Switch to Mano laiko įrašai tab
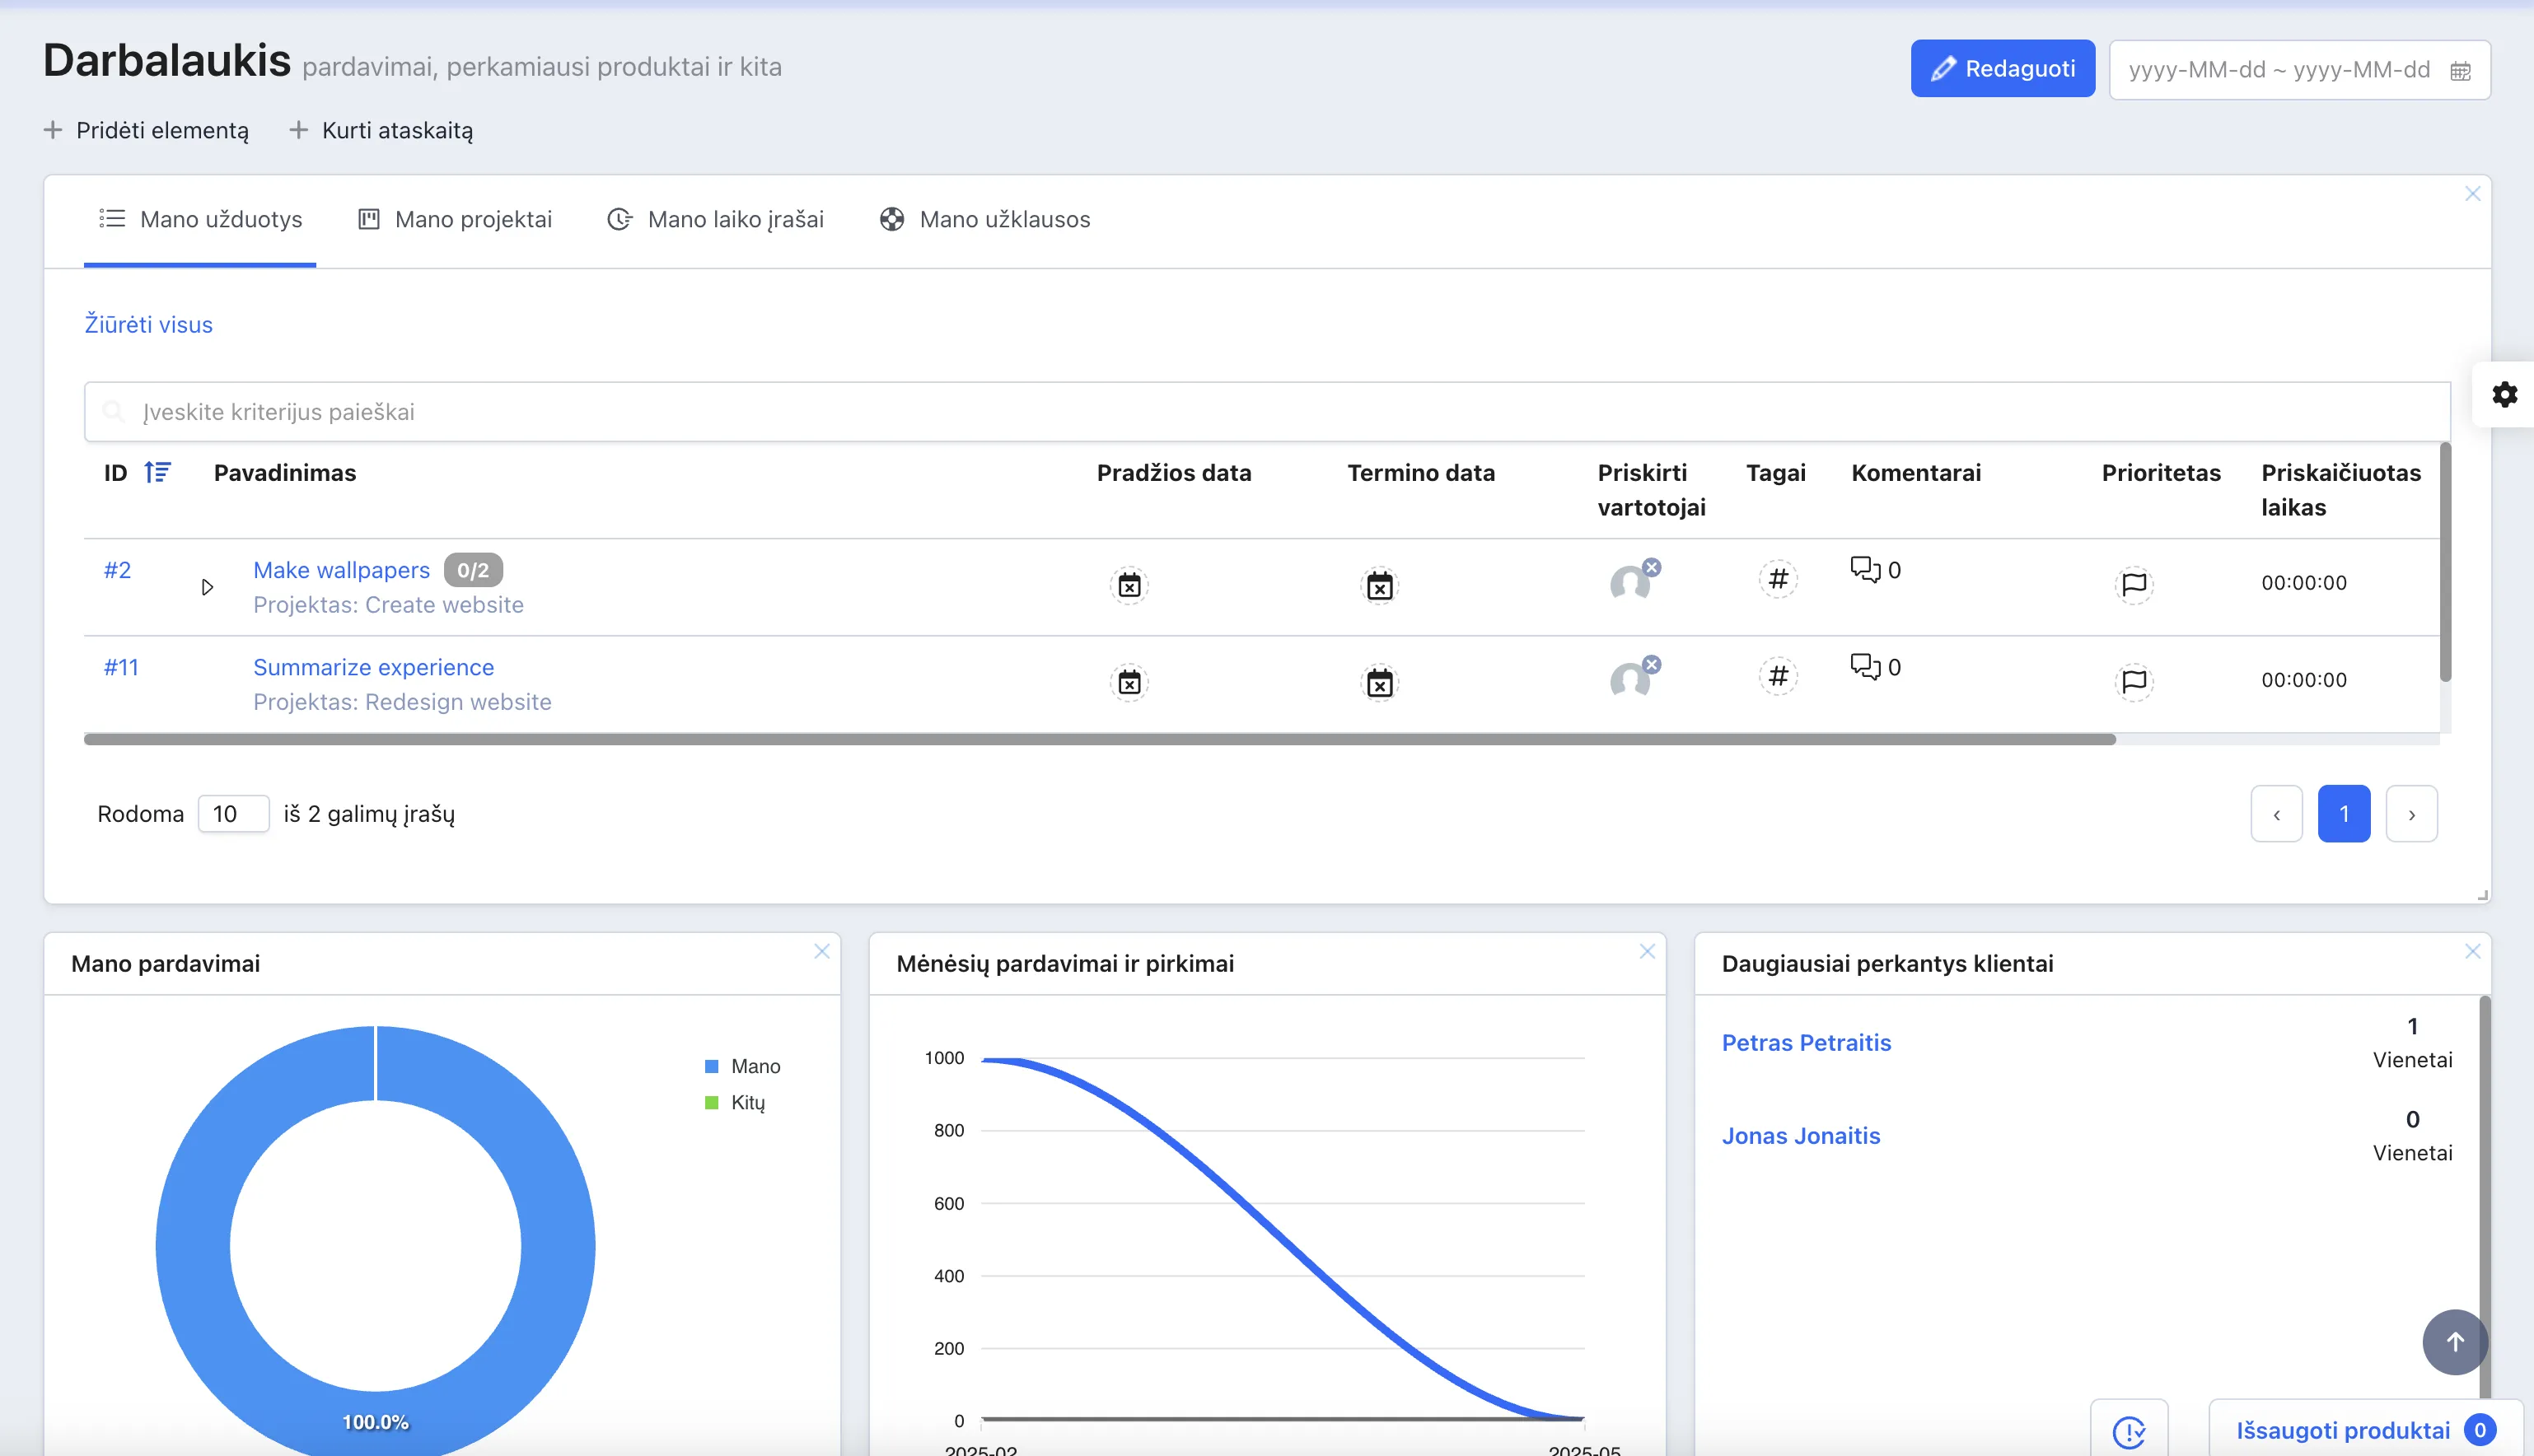This screenshot has width=2534, height=1456. pos(716,219)
